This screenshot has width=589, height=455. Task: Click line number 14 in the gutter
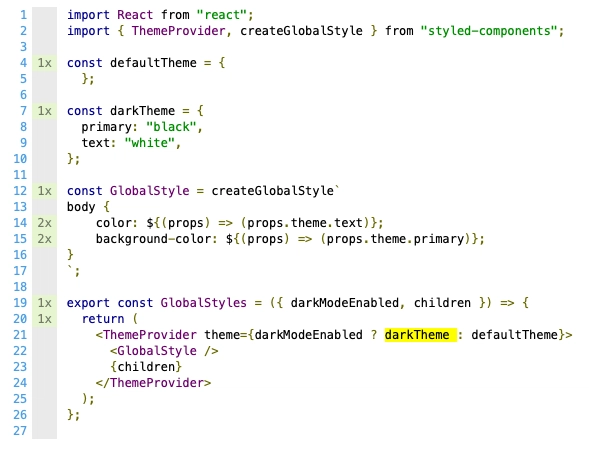[20, 223]
